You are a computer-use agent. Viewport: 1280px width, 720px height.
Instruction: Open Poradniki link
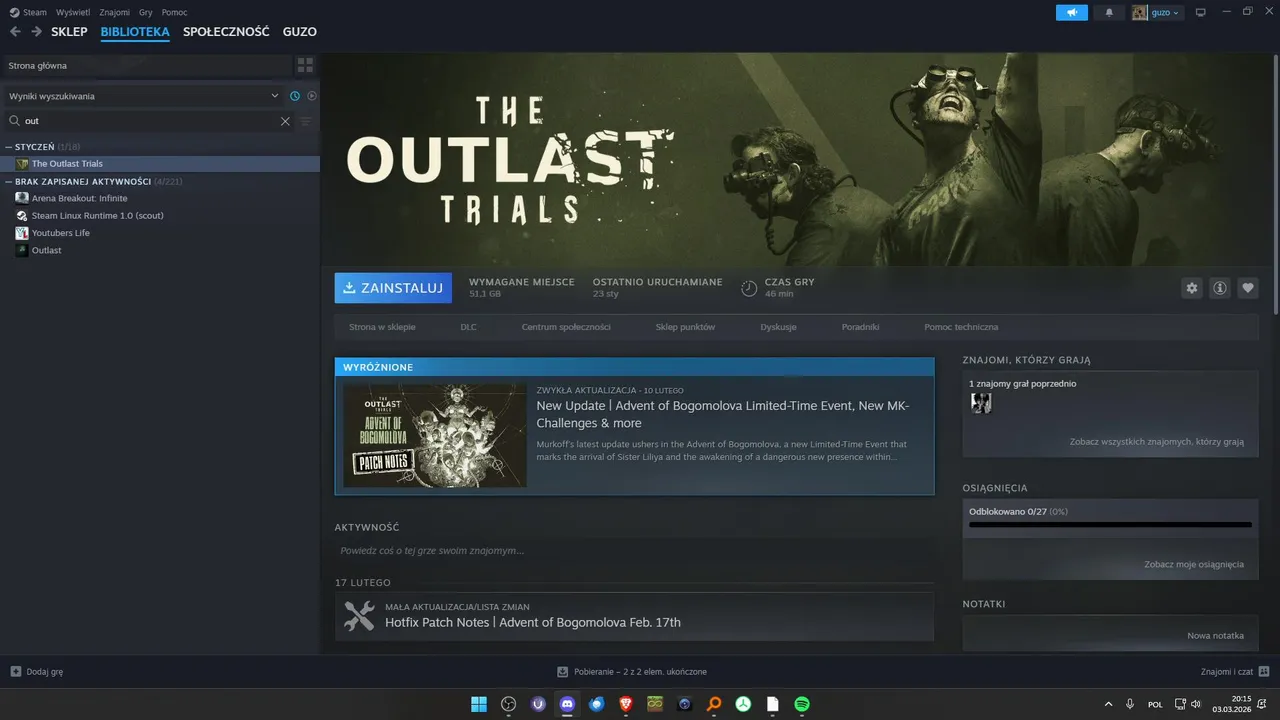point(860,327)
